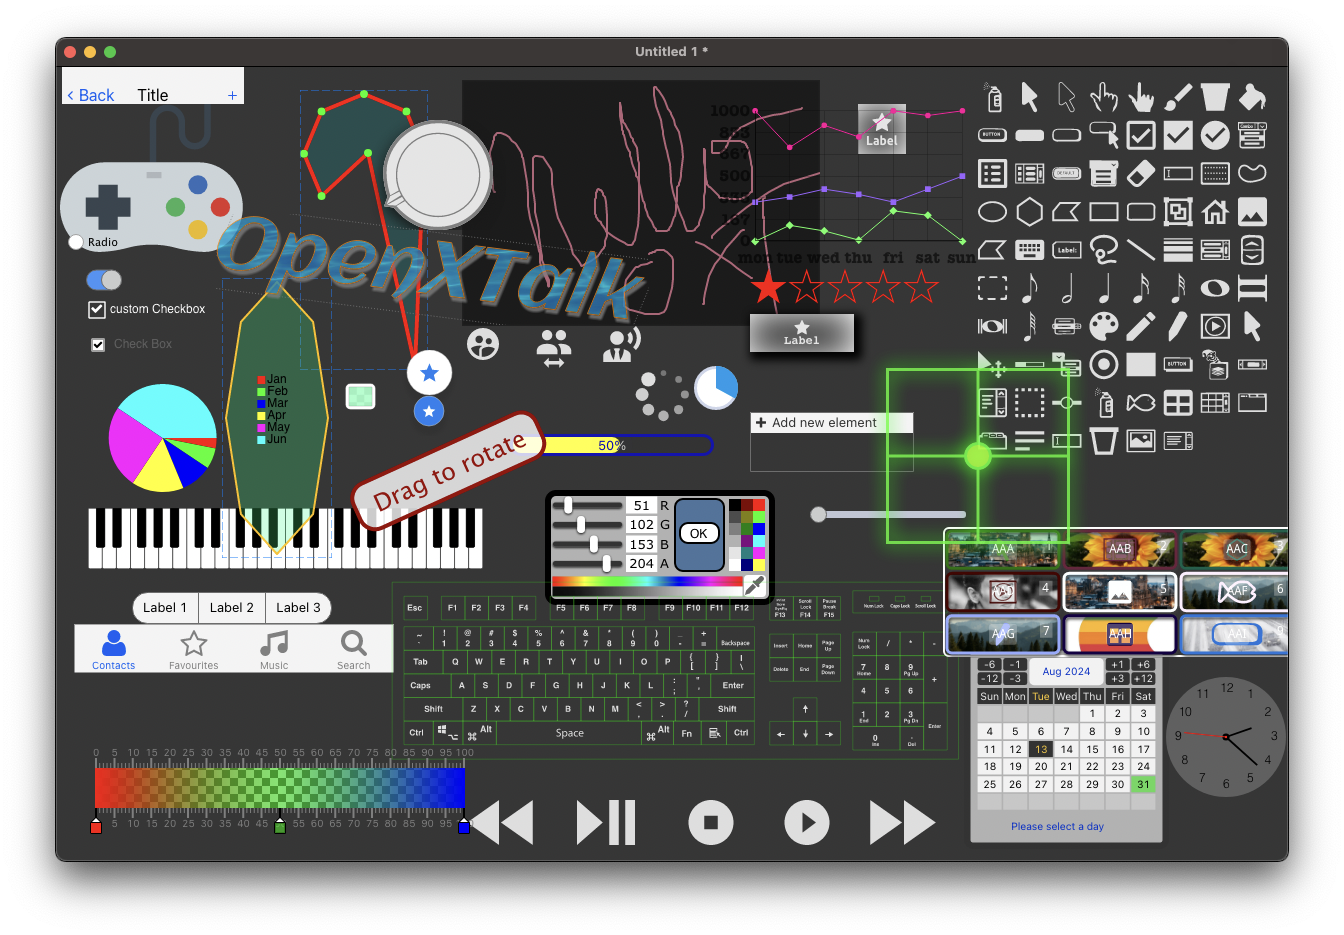Image resolution: width=1344 pixels, height=935 pixels.
Task: Select Label 1 segment
Action: (165, 608)
